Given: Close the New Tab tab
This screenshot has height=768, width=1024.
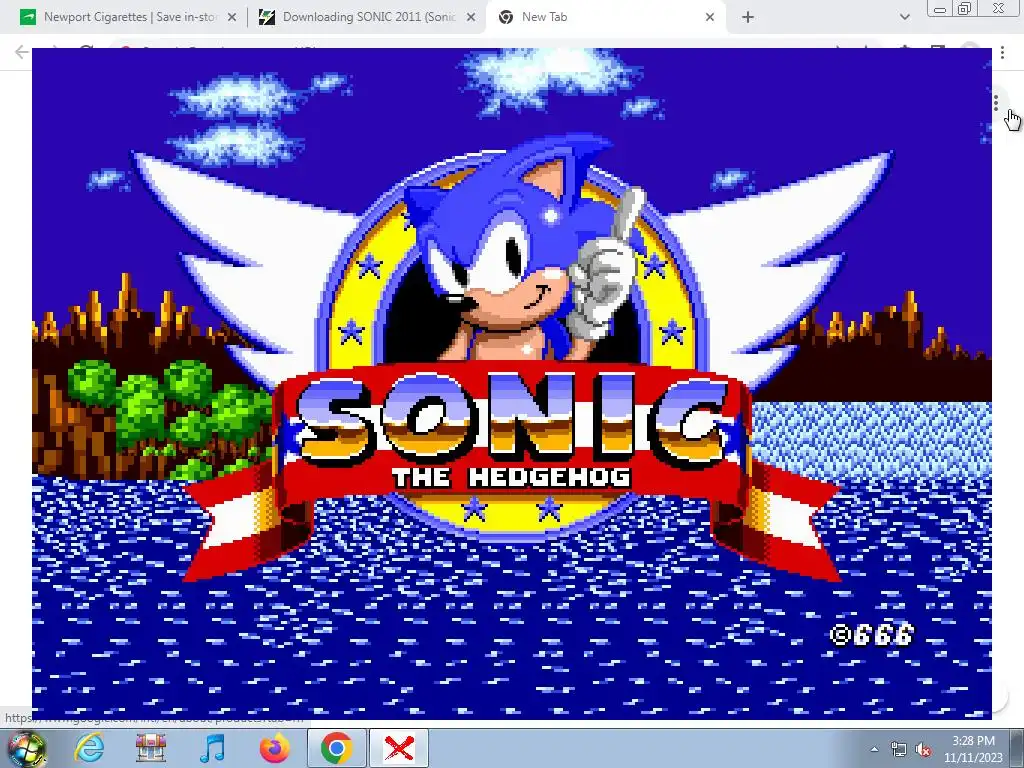Looking at the screenshot, I should point(710,18).
